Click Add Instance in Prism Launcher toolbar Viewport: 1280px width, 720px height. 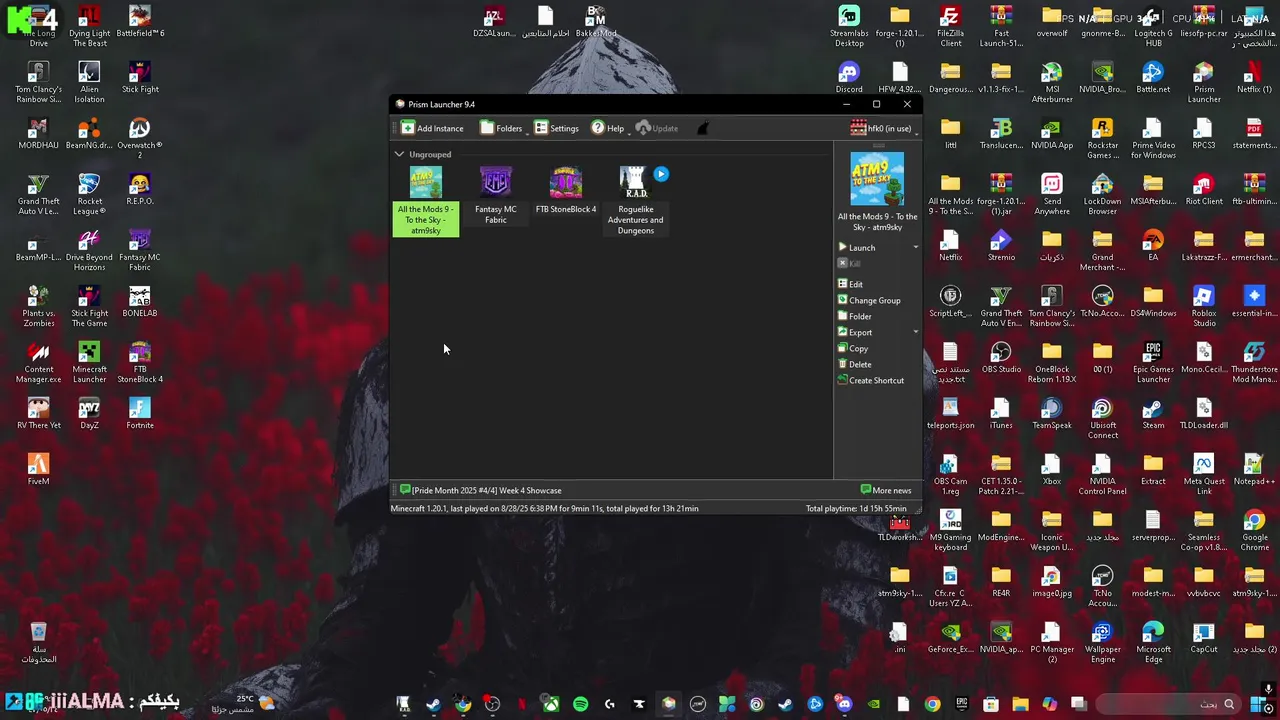(432, 128)
